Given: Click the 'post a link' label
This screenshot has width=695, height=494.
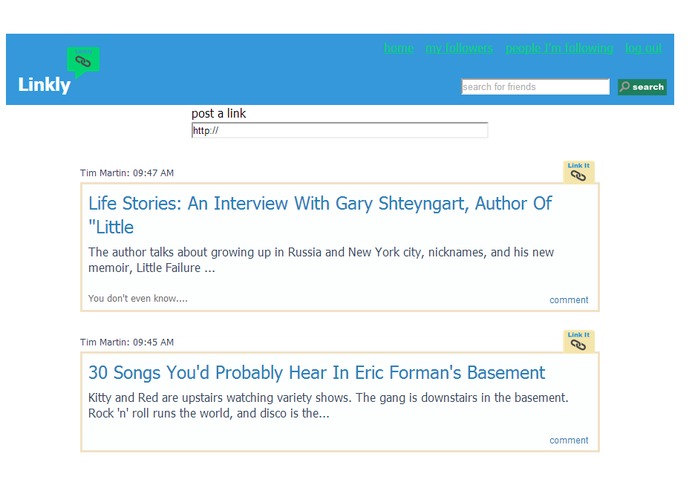Looking at the screenshot, I should [219, 113].
